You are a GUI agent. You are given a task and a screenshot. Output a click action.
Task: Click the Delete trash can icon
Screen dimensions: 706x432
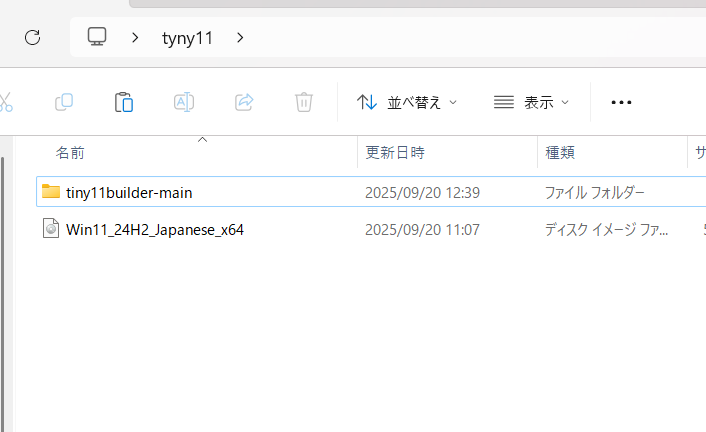point(304,102)
